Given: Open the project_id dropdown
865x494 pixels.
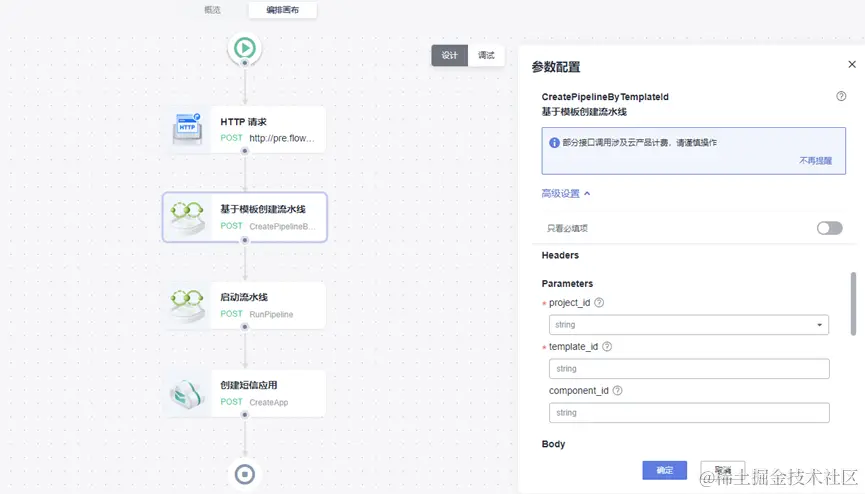Looking at the screenshot, I should click(x=688, y=325).
